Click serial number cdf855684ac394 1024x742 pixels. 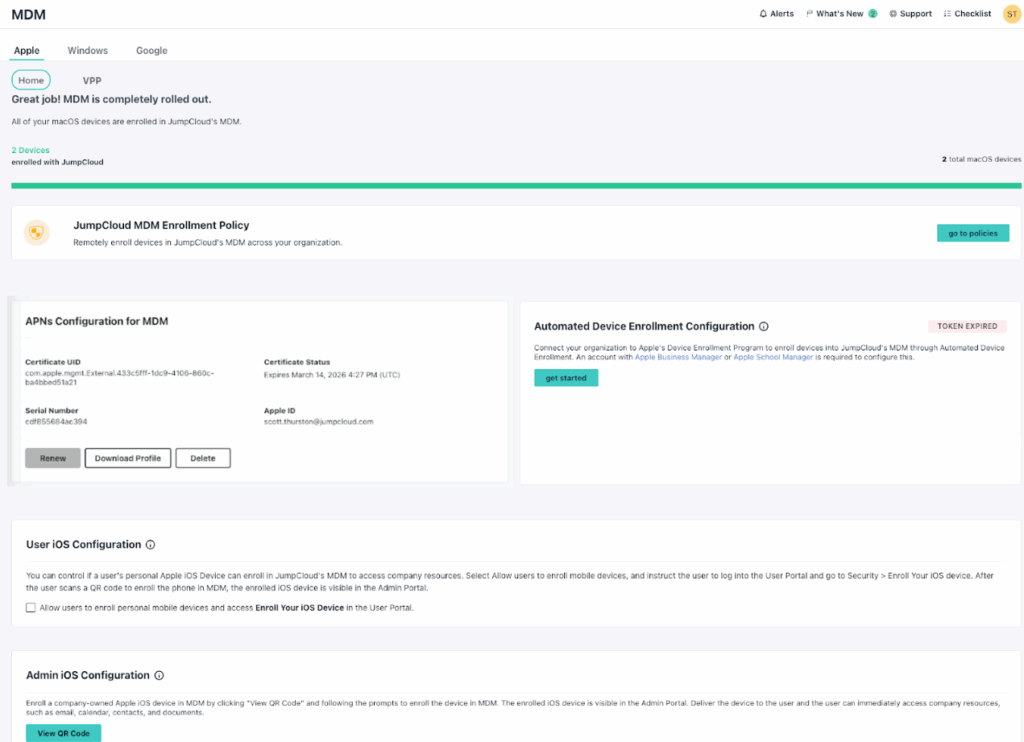56,422
